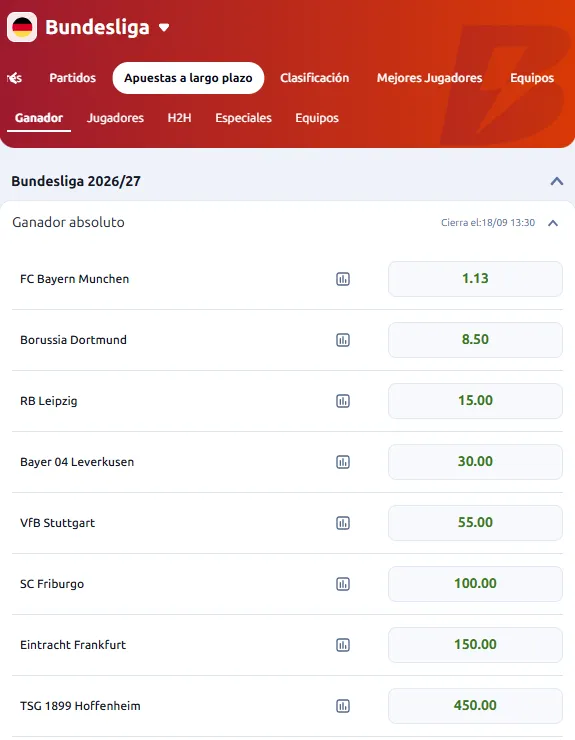Click the Cierra el:18/09 13:30 closing time
This screenshot has width=575, height=740.
(x=488, y=223)
